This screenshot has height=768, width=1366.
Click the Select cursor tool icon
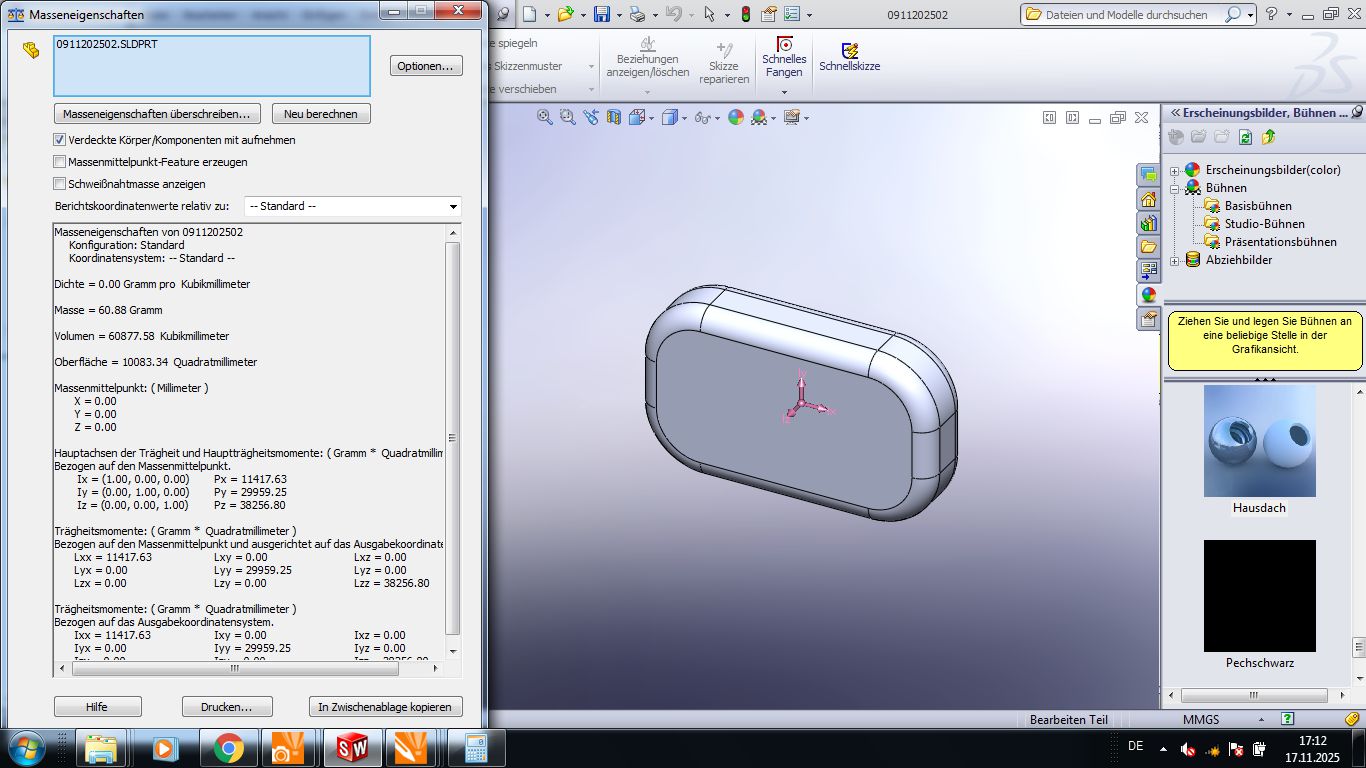click(709, 14)
